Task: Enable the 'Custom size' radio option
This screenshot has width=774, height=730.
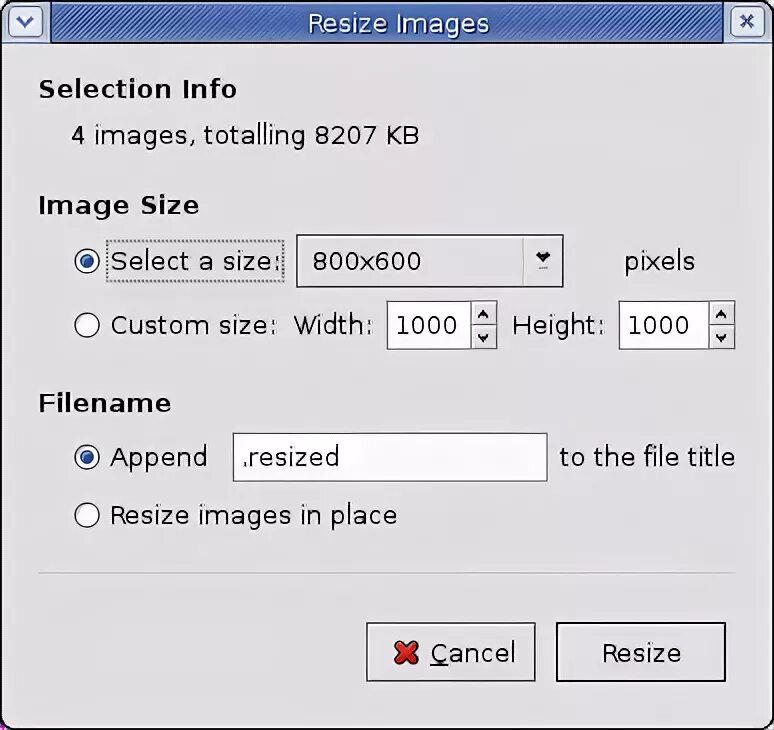Action: click(87, 325)
